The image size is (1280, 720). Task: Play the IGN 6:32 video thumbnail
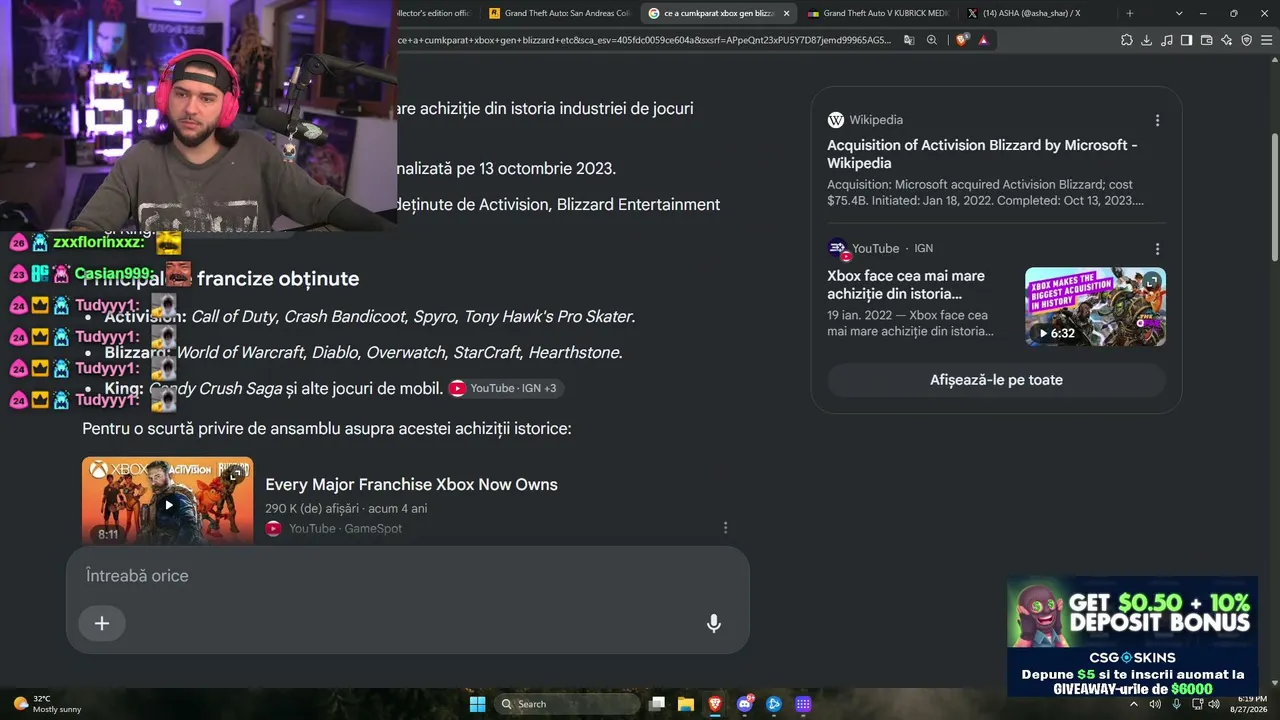click(x=1095, y=306)
